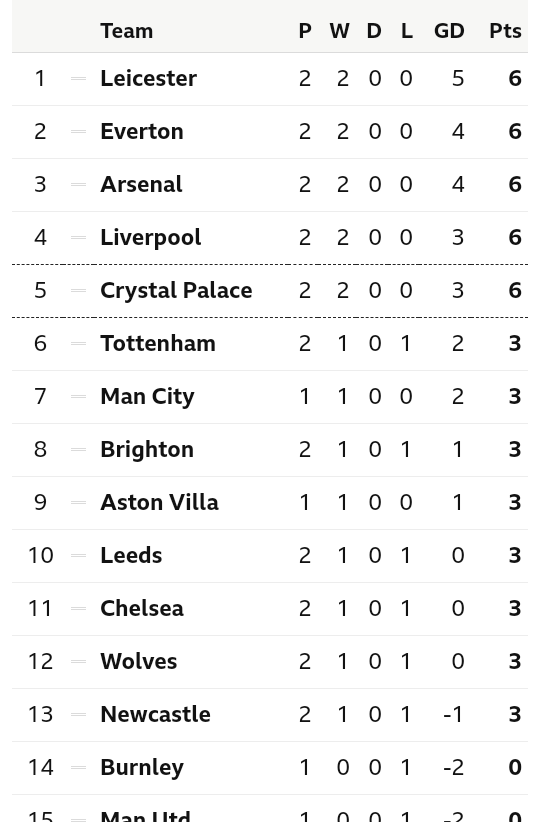This screenshot has height=822, width=534.
Task: Open the Wolves team link
Action: coord(138,661)
